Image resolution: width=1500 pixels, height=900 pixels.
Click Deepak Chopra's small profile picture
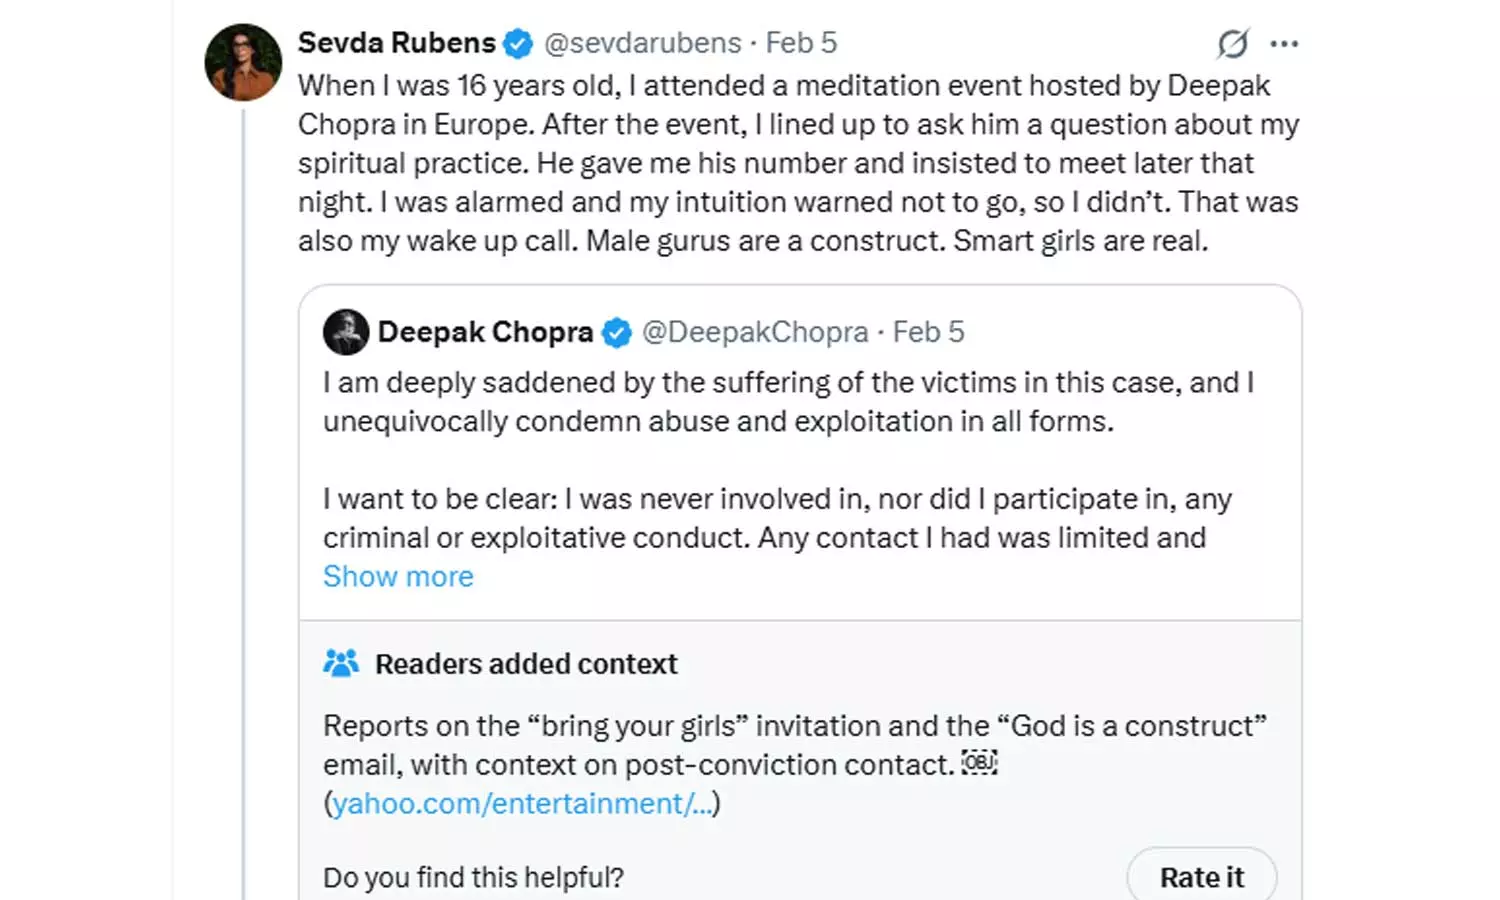pos(346,332)
